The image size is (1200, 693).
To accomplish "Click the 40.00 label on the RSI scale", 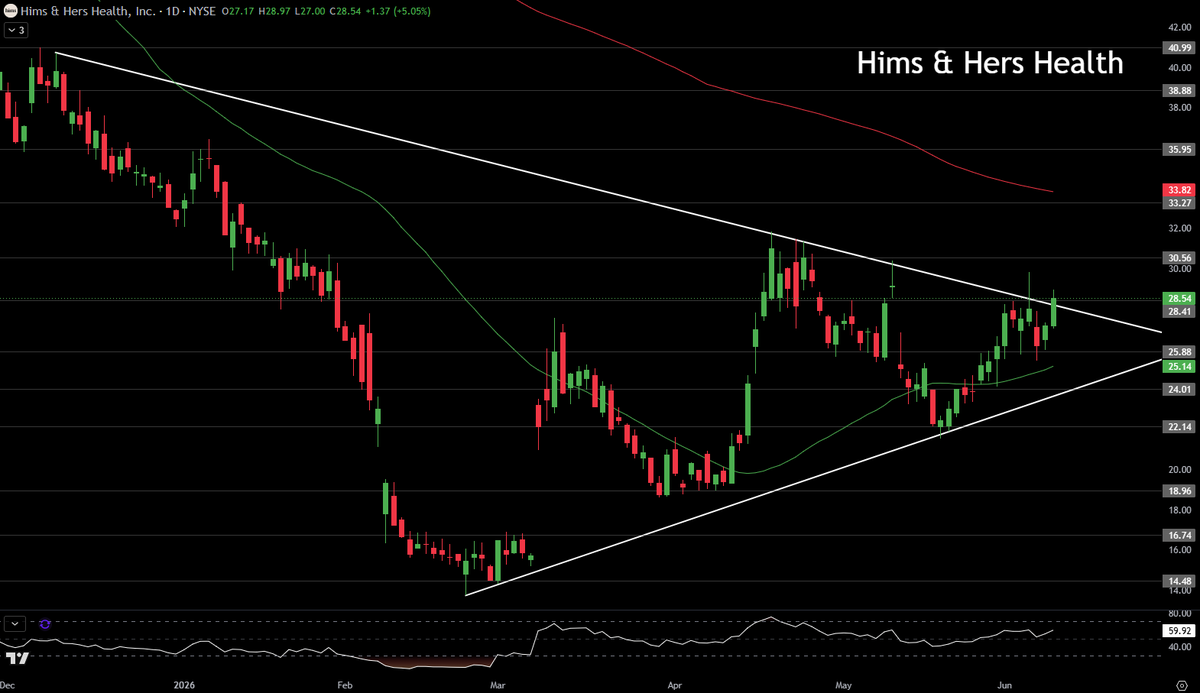I will (1178, 647).
